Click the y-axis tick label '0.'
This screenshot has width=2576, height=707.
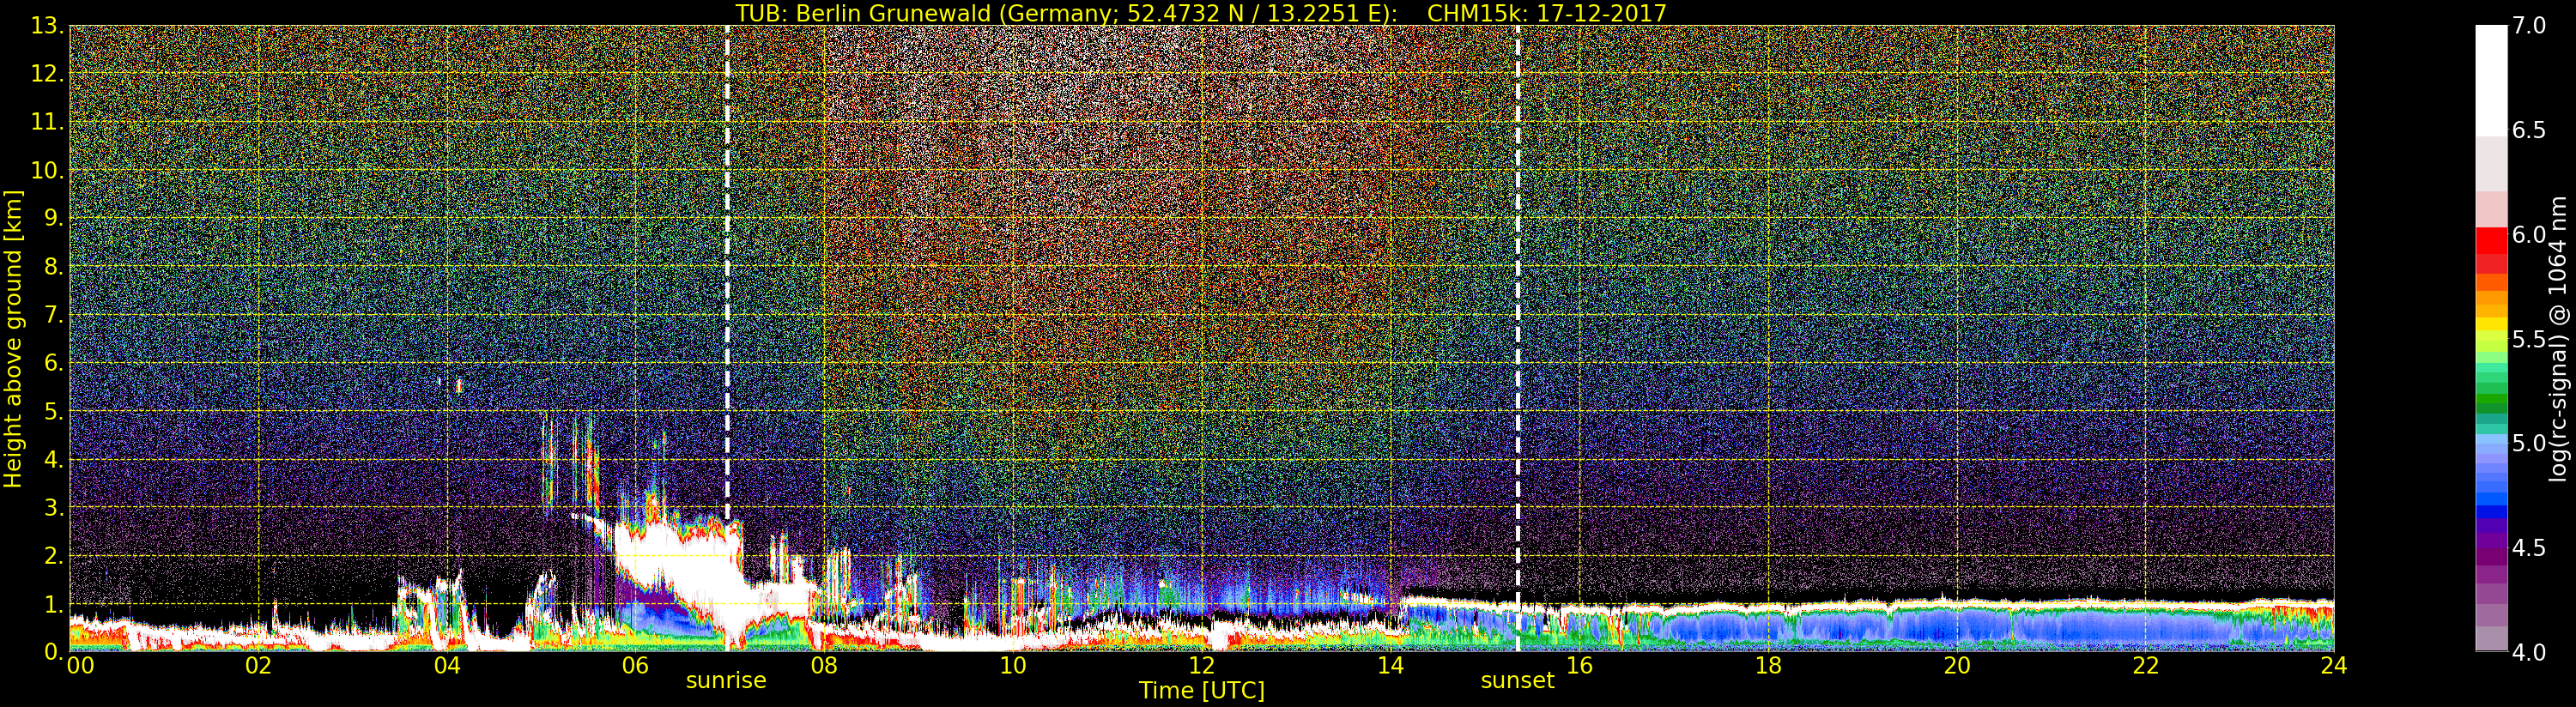click(53, 651)
